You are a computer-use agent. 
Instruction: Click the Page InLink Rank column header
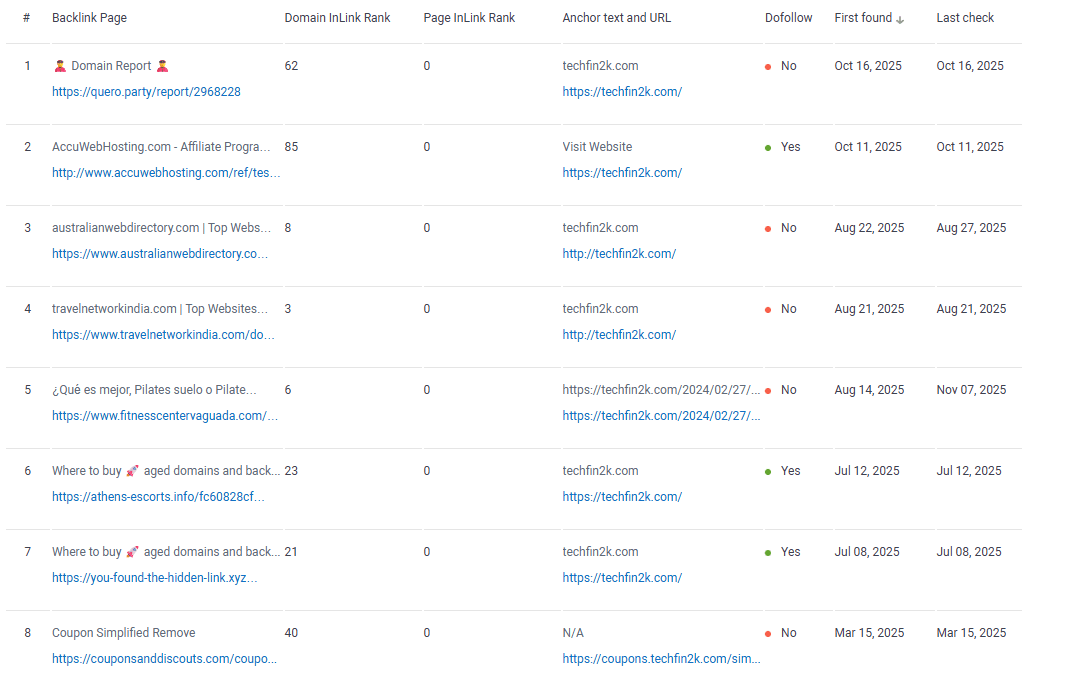pos(469,17)
